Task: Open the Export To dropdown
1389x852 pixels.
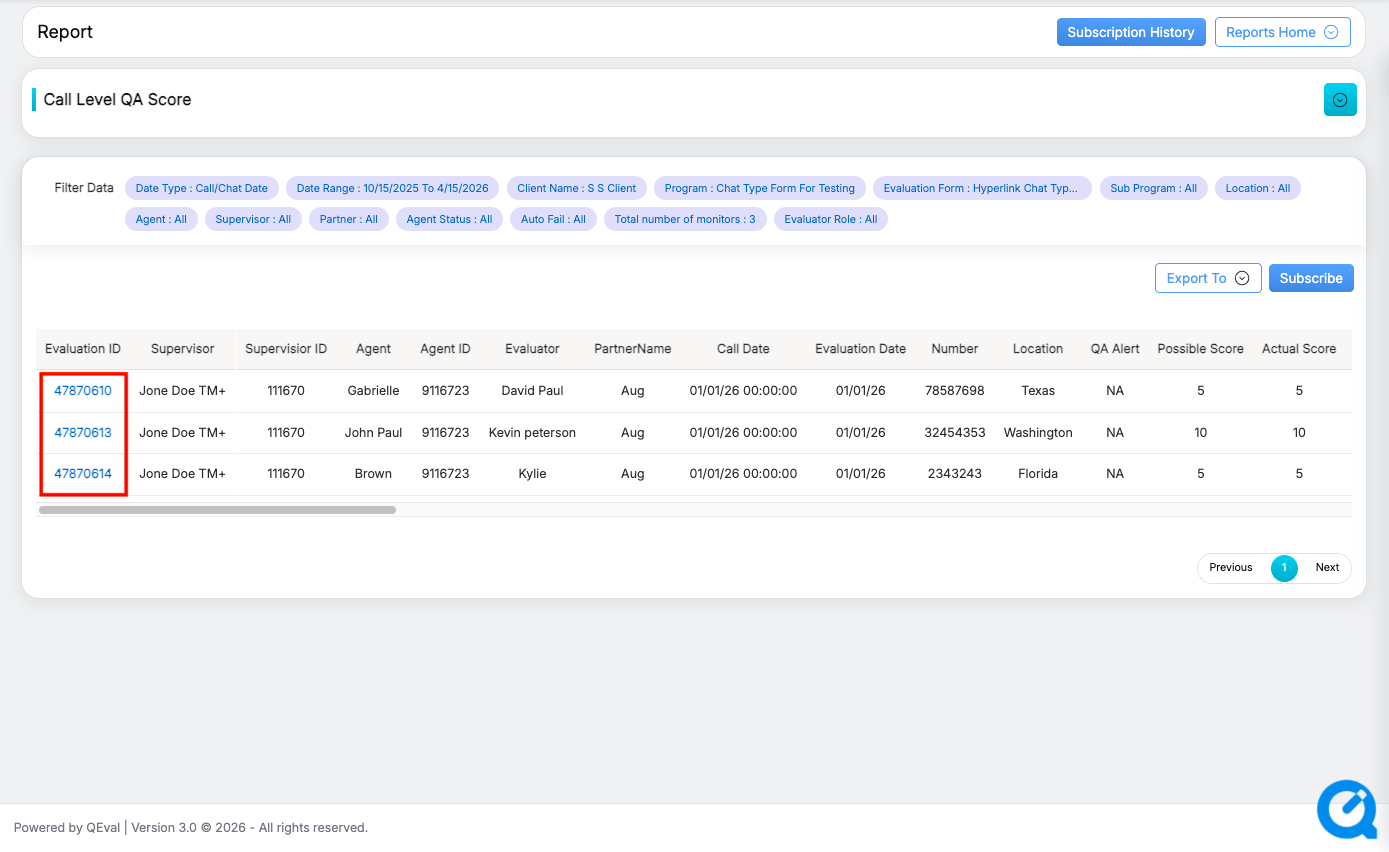Action: pyautogui.click(x=1207, y=278)
